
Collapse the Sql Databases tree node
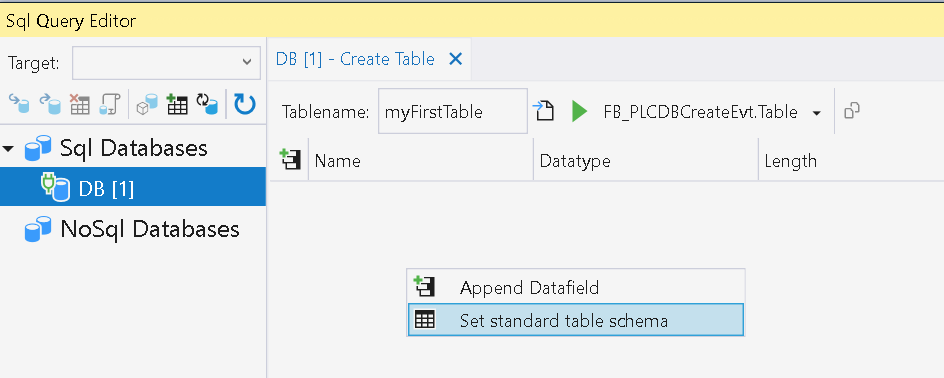[x=7, y=148]
